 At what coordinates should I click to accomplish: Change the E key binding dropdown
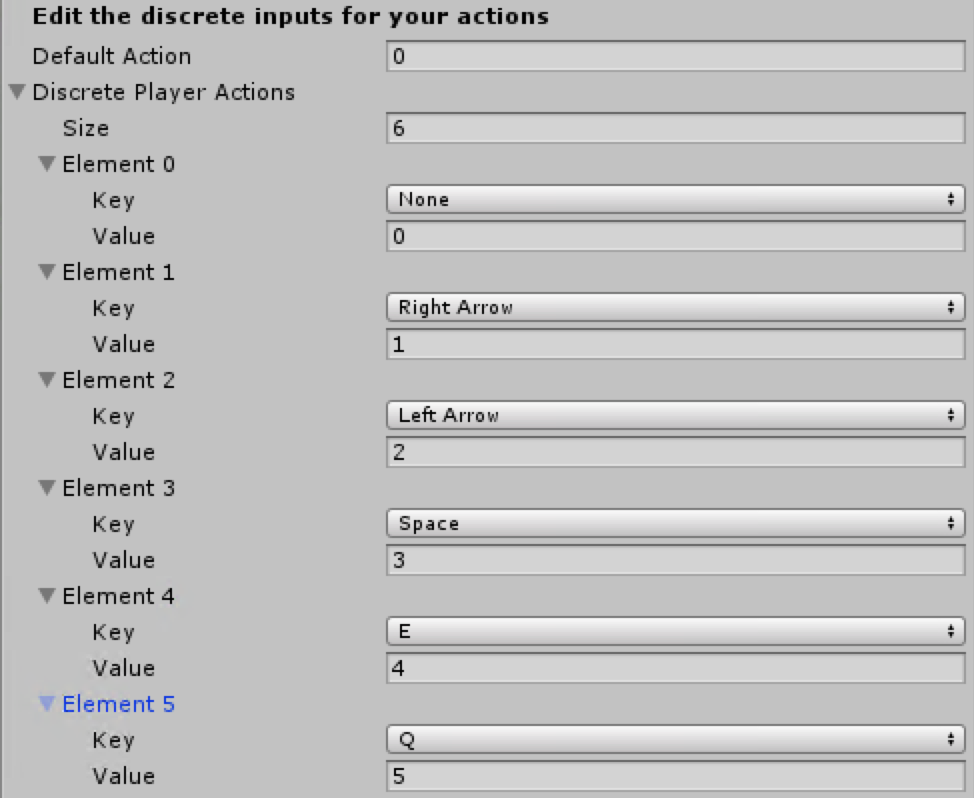(676, 631)
